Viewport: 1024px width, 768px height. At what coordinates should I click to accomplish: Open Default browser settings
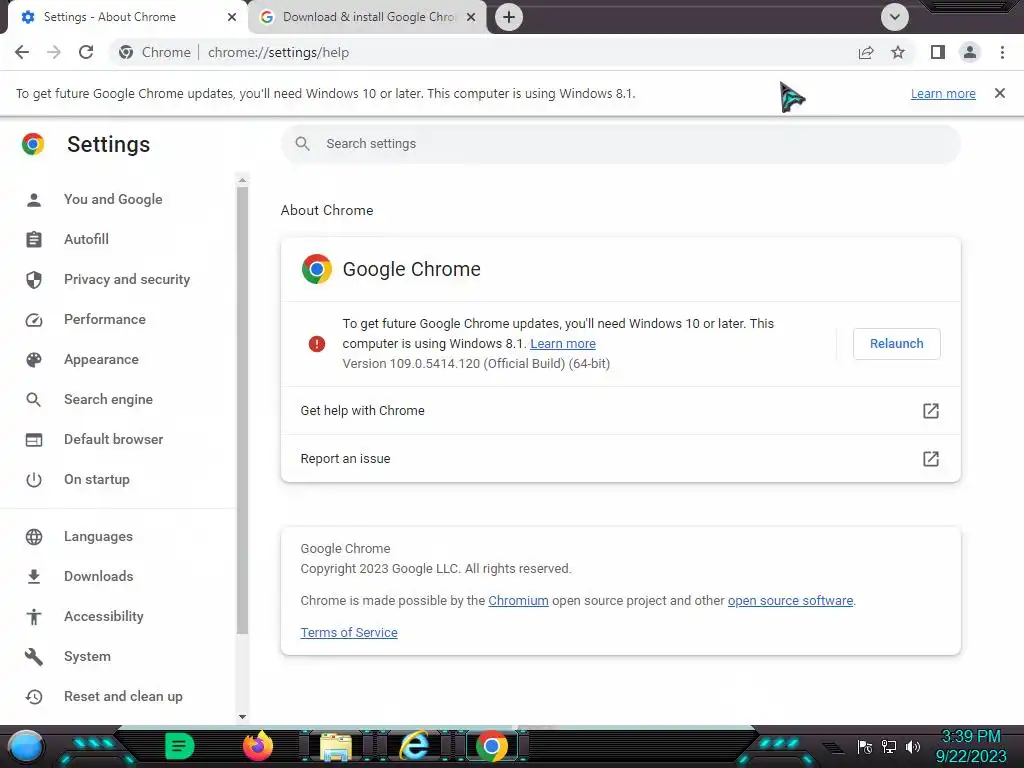(114, 440)
